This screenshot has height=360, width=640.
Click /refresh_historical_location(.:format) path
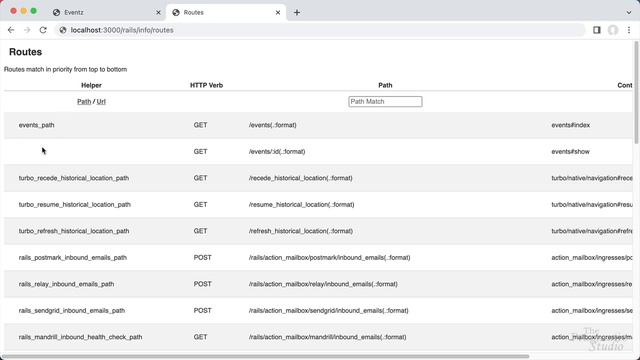(301, 231)
